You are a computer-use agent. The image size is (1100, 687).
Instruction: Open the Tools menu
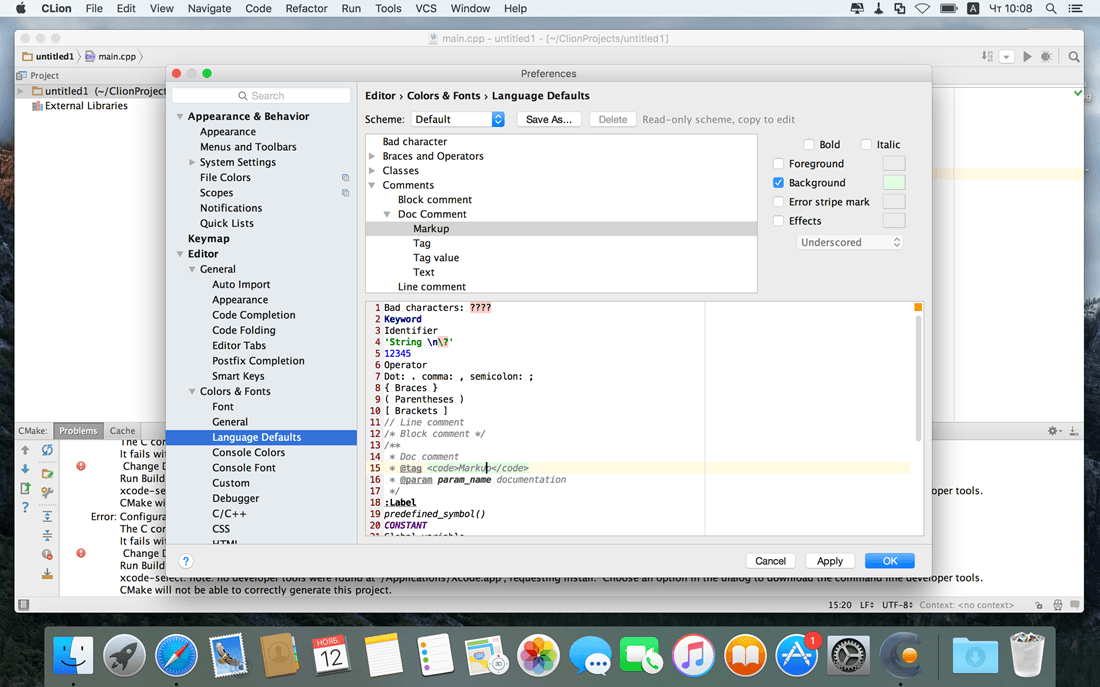pyautogui.click(x=388, y=8)
